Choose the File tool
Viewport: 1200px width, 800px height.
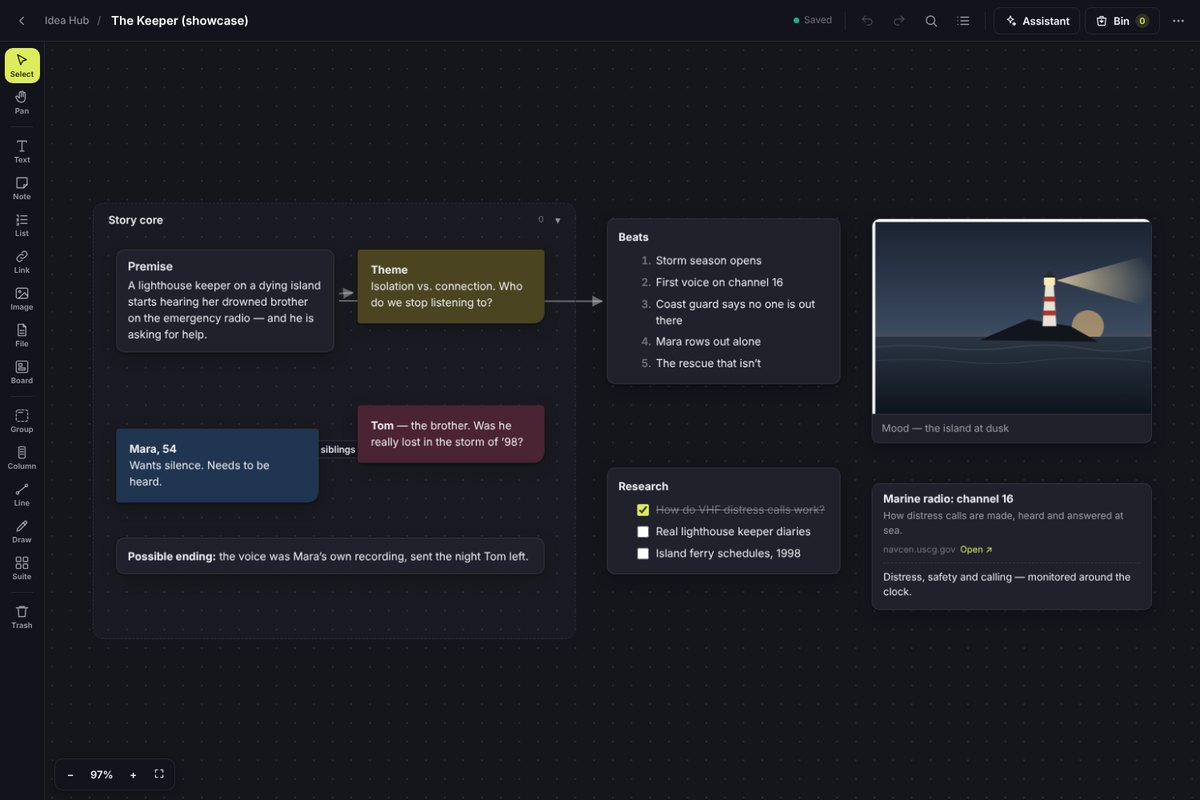[22, 335]
